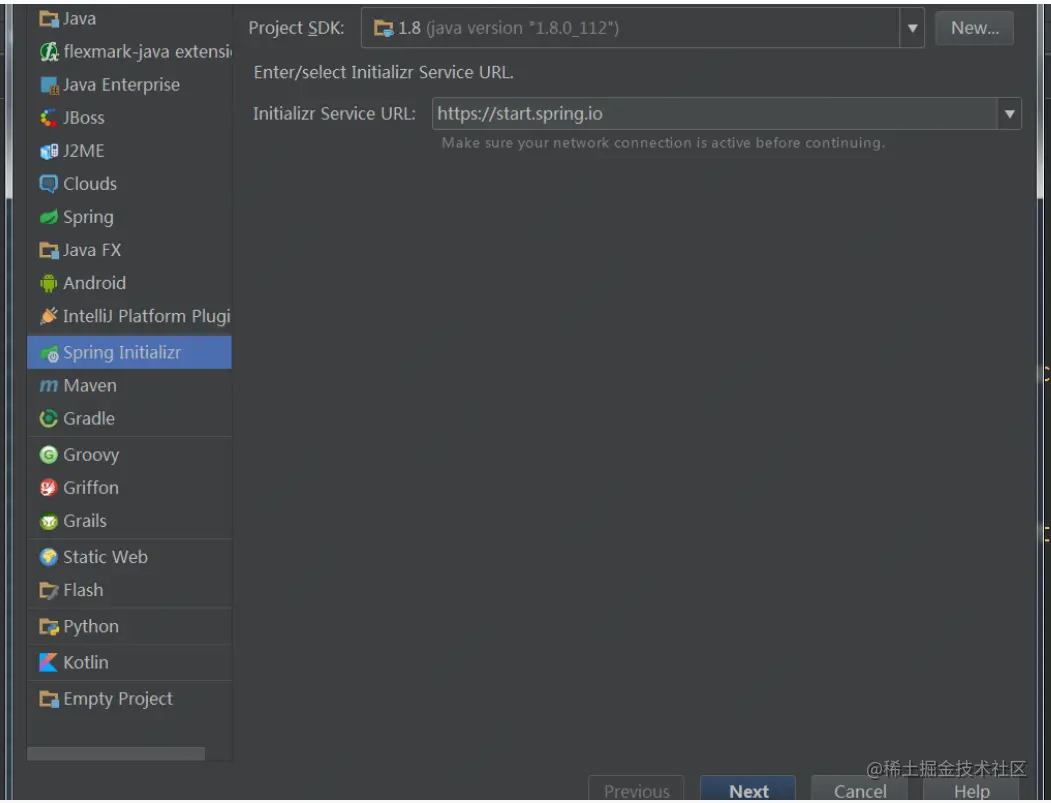
Task: Focus the Initializr Service URL text field
Action: pyautogui.click(x=715, y=114)
